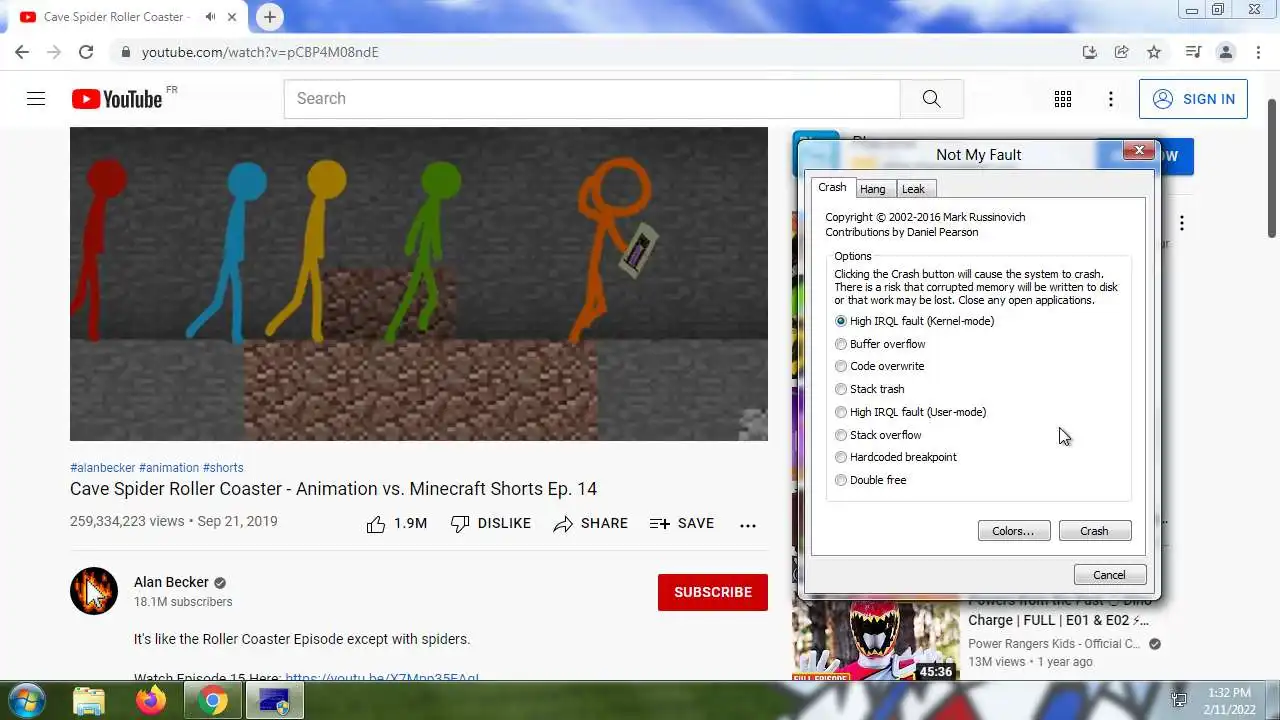Go to the YouTube home logo

click(117, 98)
